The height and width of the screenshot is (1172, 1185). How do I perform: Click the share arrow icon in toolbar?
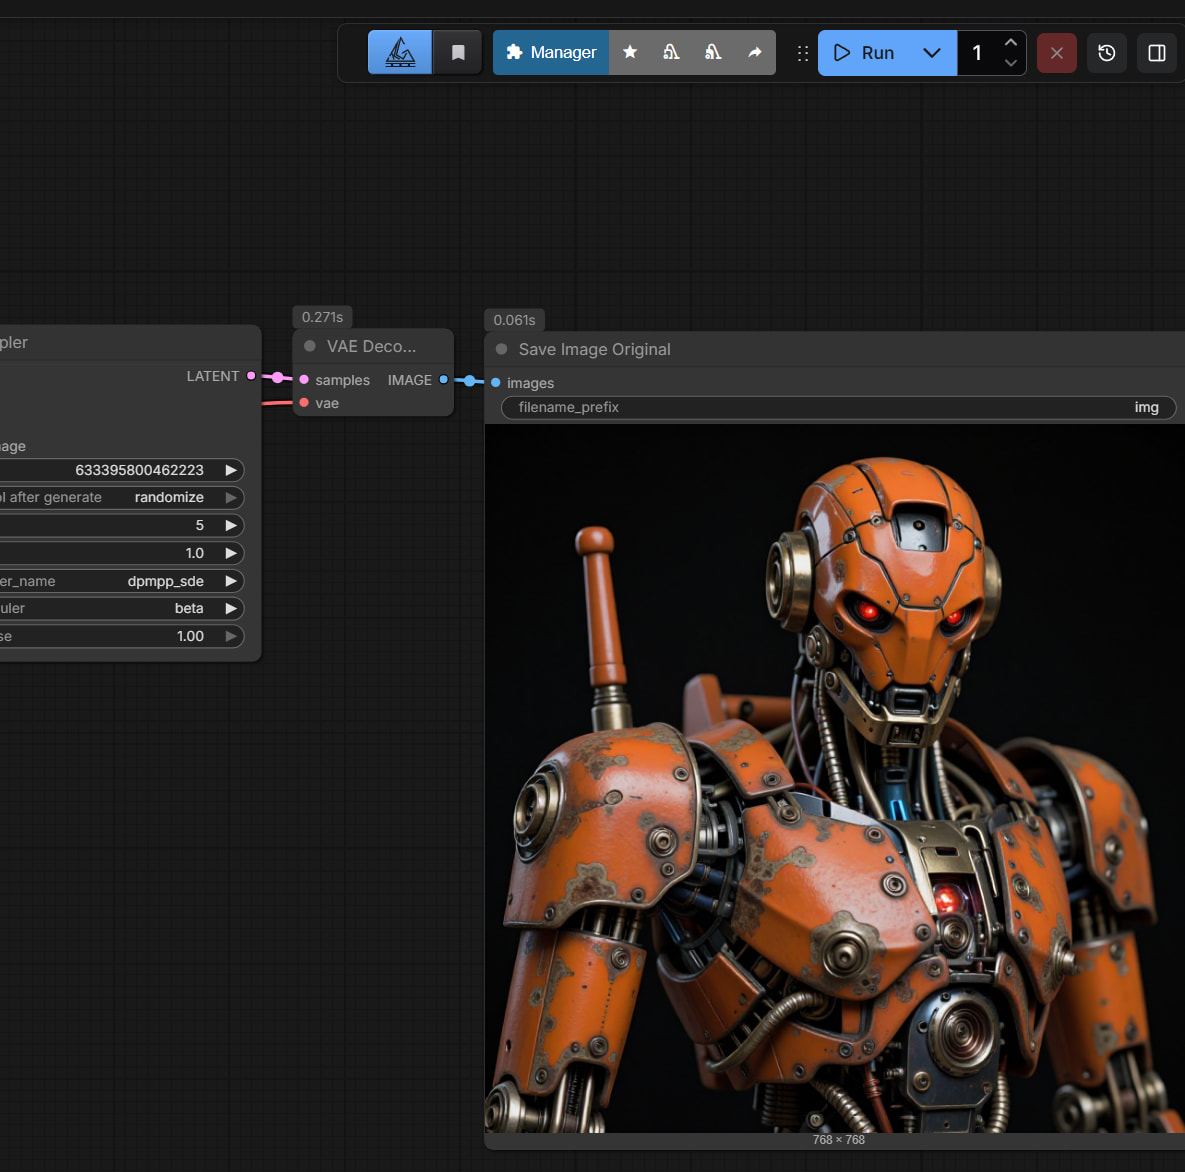pos(755,52)
